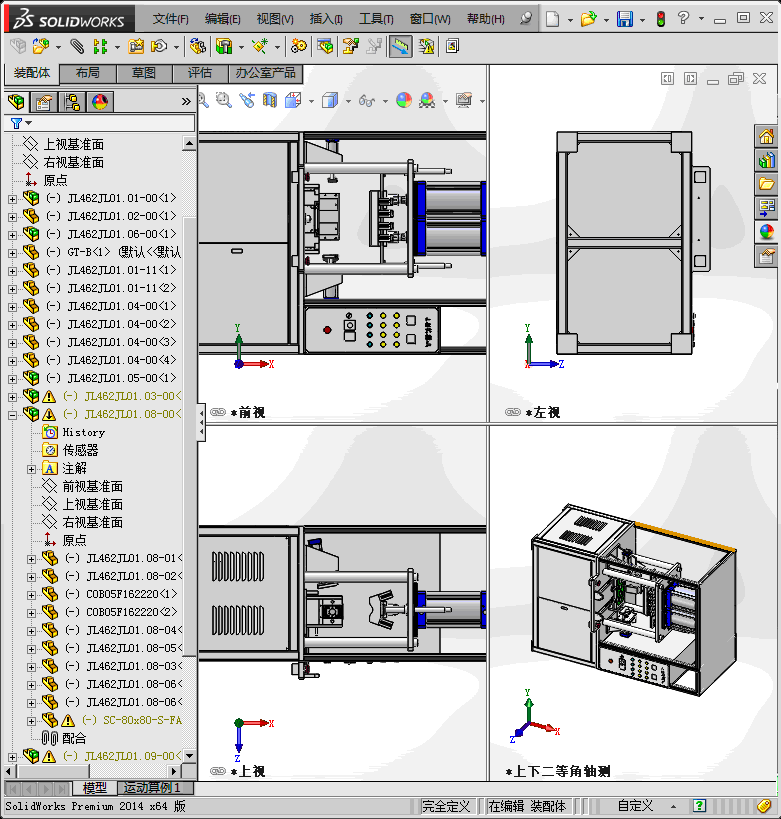
Task: Click the Insert components icon
Action: click(x=41, y=46)
